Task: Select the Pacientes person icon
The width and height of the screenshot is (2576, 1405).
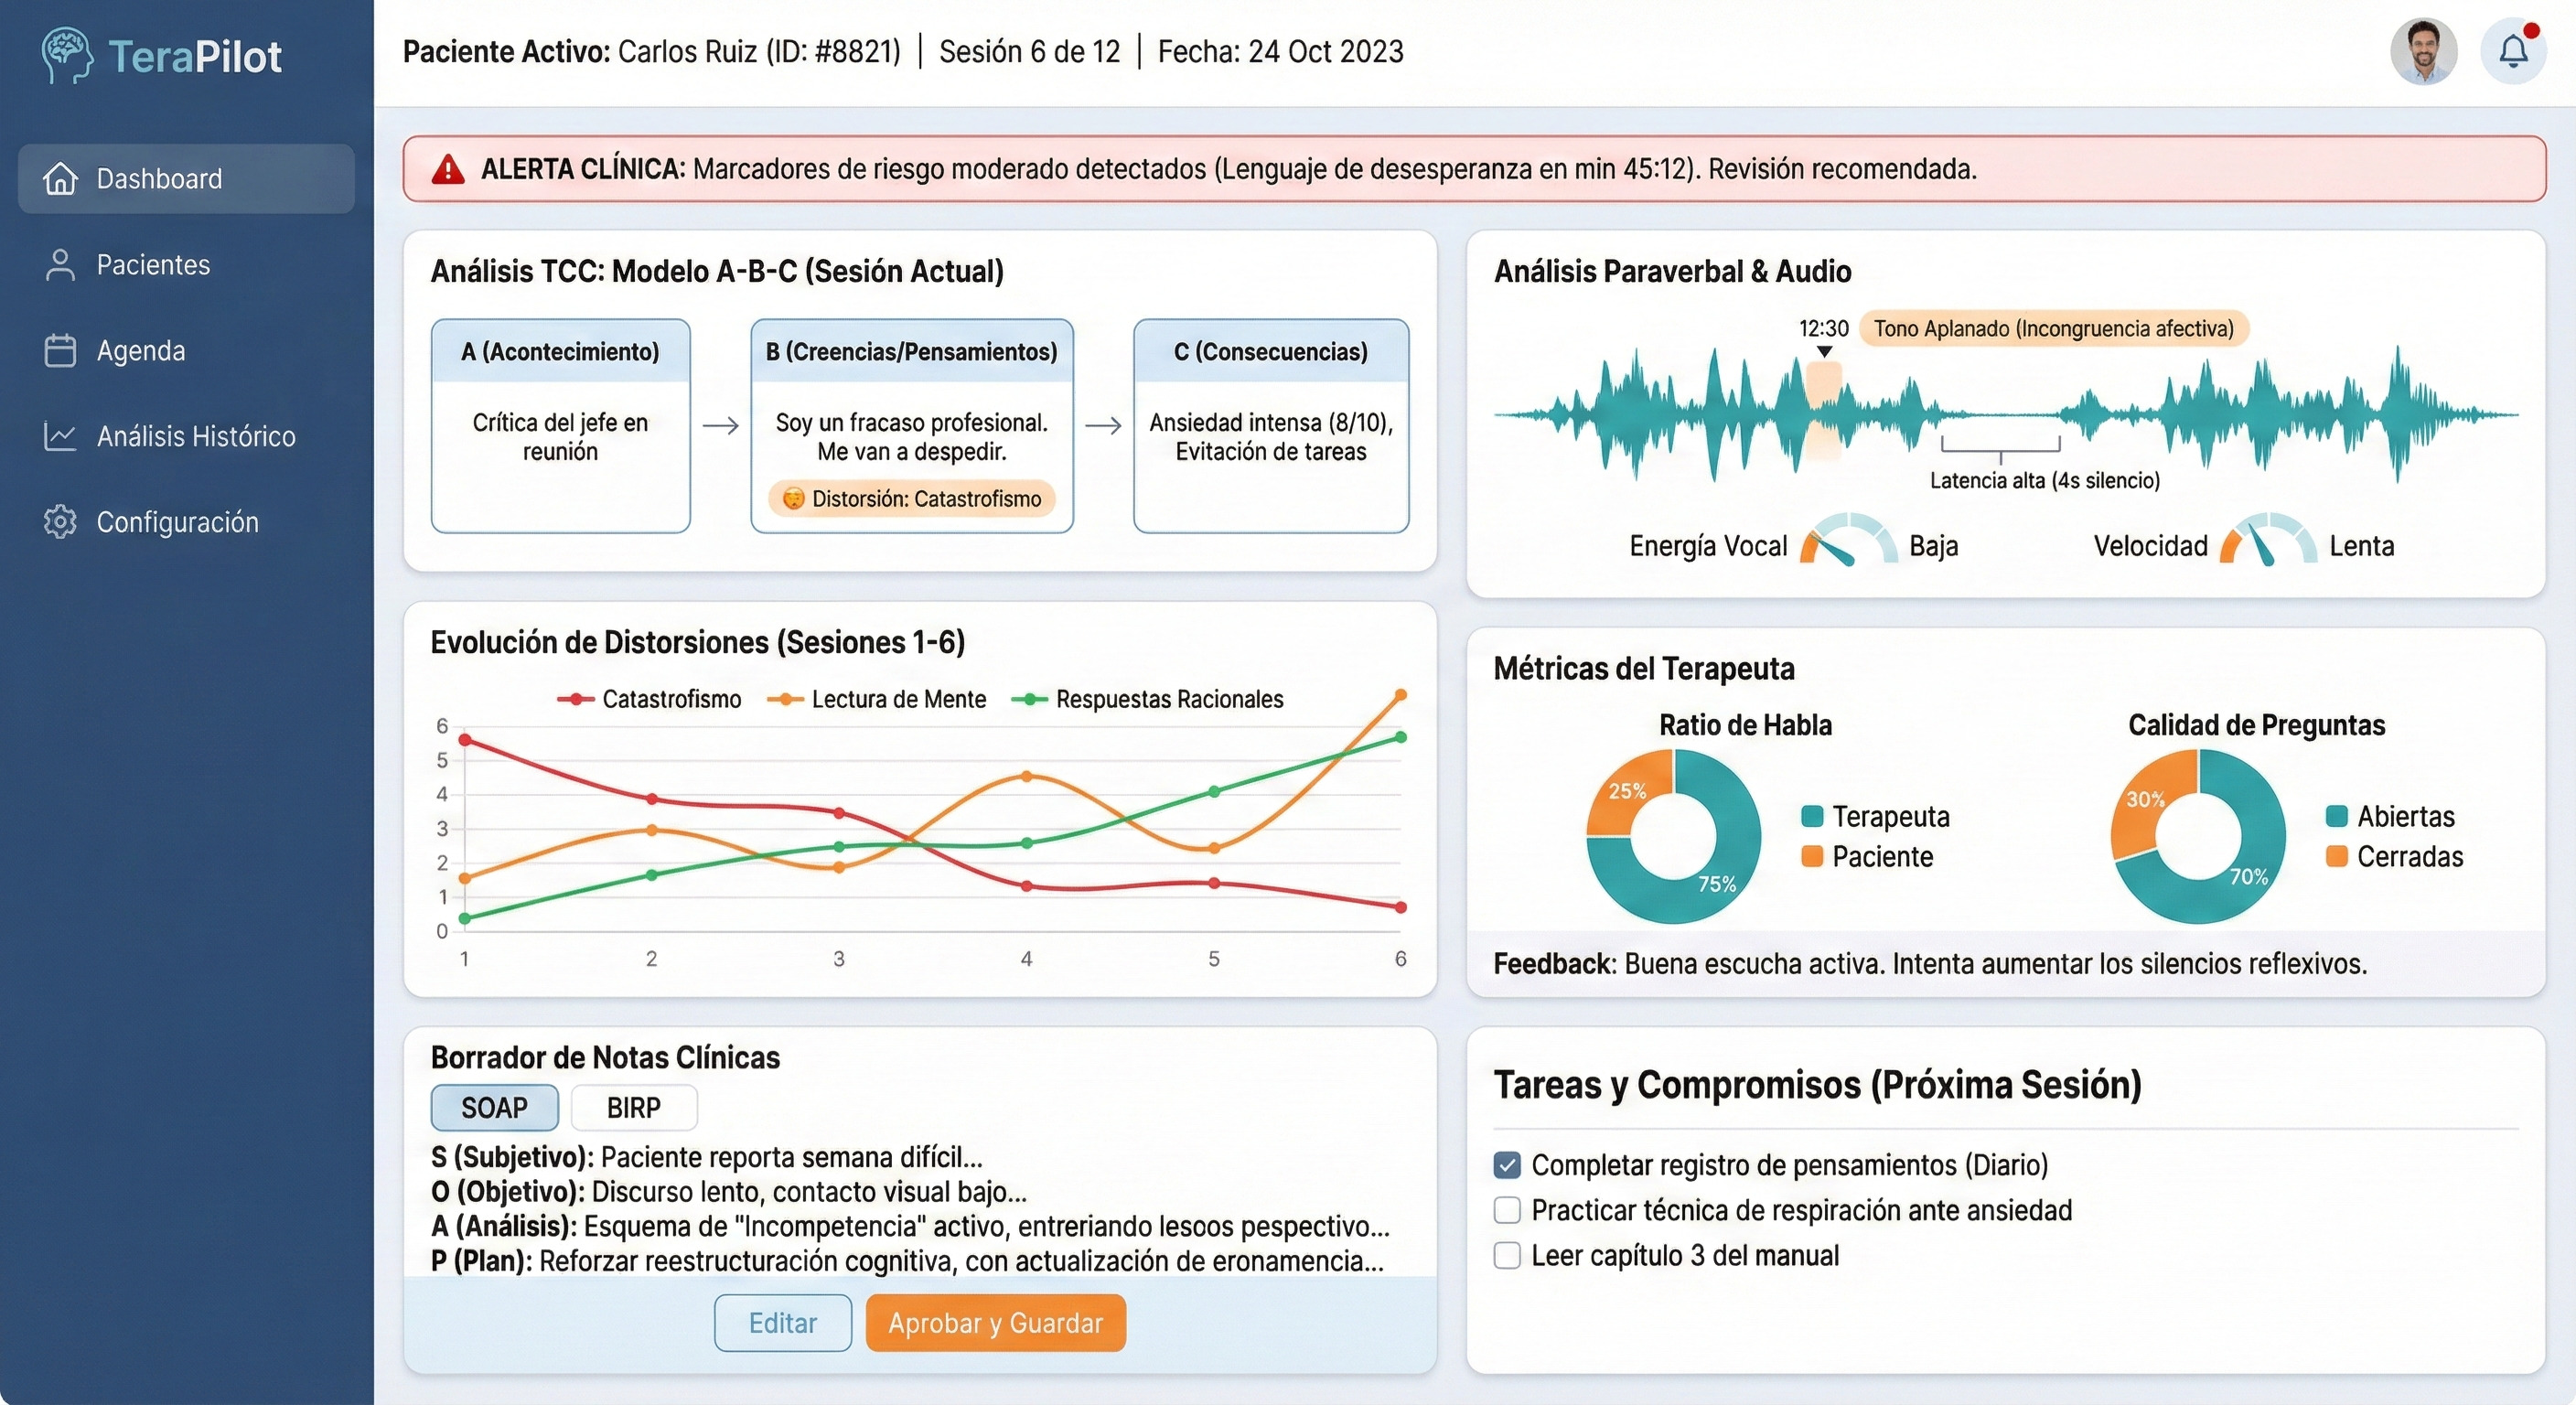Action: click(x=60, y=265)
